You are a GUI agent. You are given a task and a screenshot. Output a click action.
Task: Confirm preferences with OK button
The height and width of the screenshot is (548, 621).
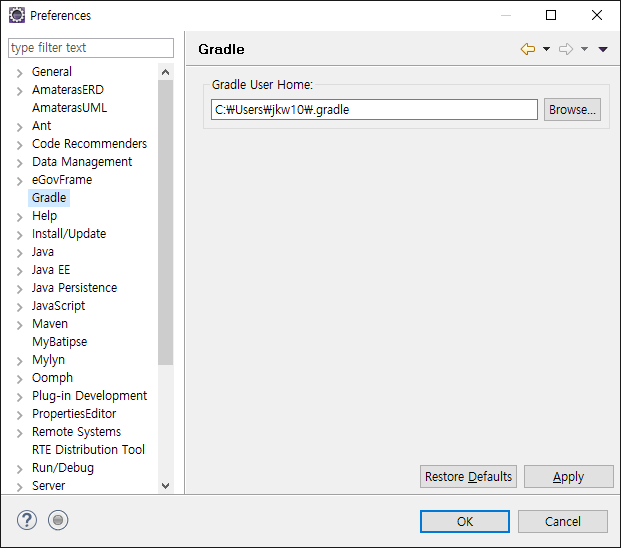(465, 521)
